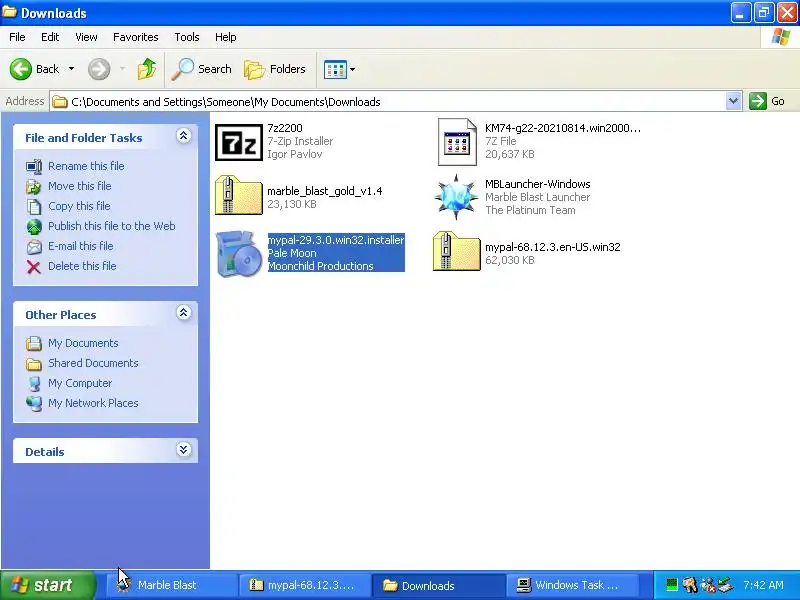The width and height of the screenshot is (800, 600).
Task: Click the Copy this file icon
Action: tap(34, 206)
